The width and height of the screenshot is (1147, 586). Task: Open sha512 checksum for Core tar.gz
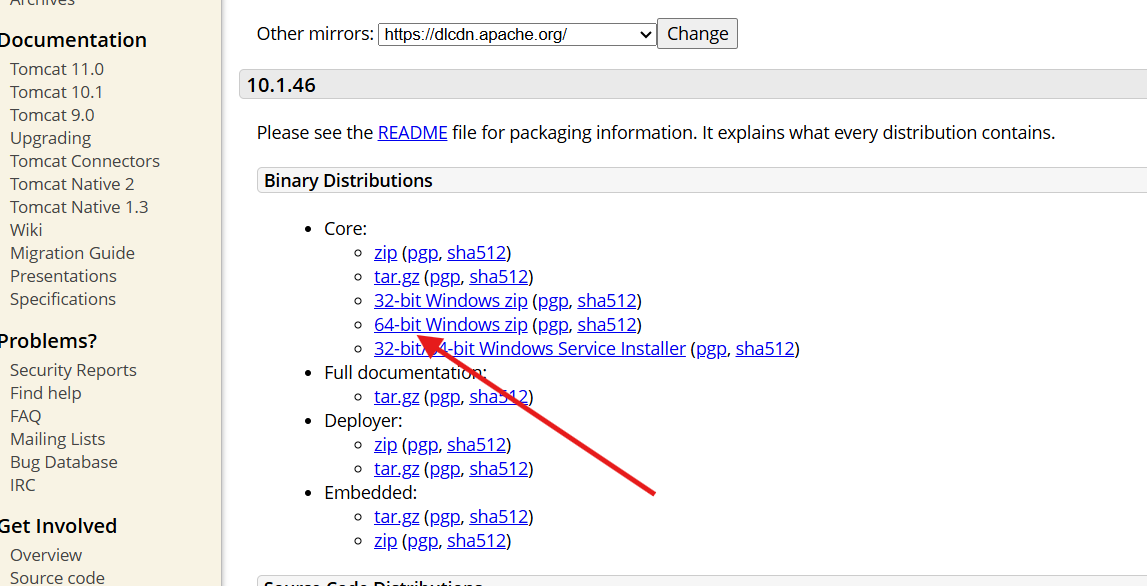click(499, 277)
